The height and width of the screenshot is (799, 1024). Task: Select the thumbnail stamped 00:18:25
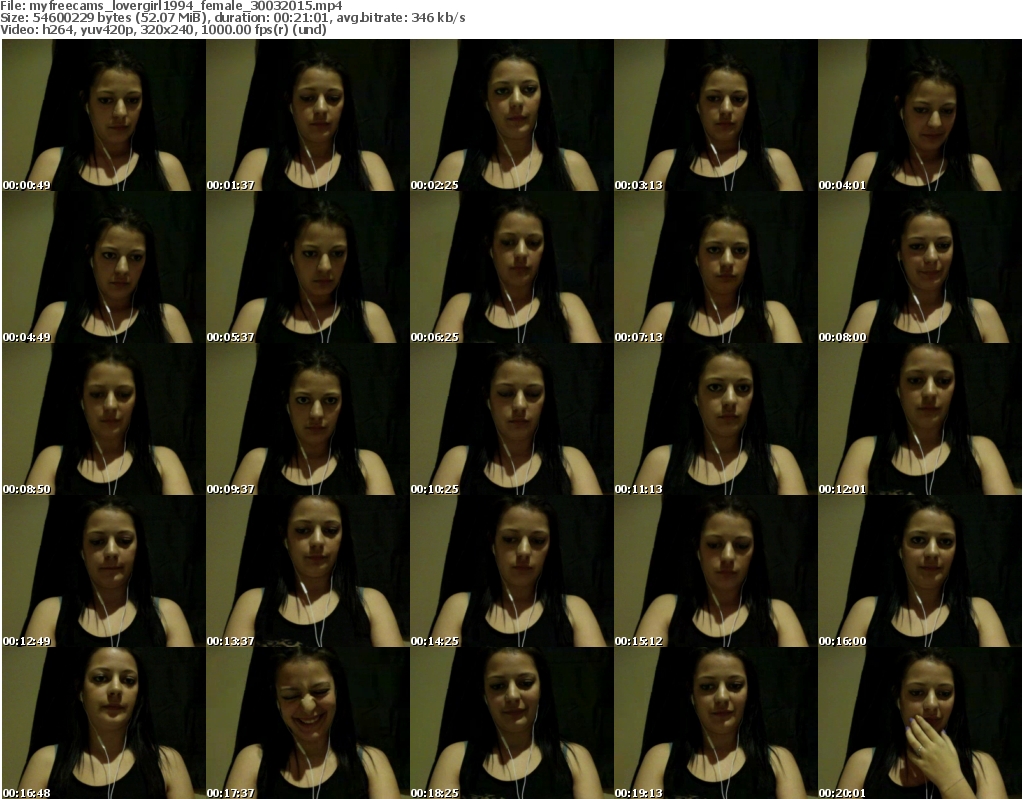pyautogui.click(x=511, y=723)
